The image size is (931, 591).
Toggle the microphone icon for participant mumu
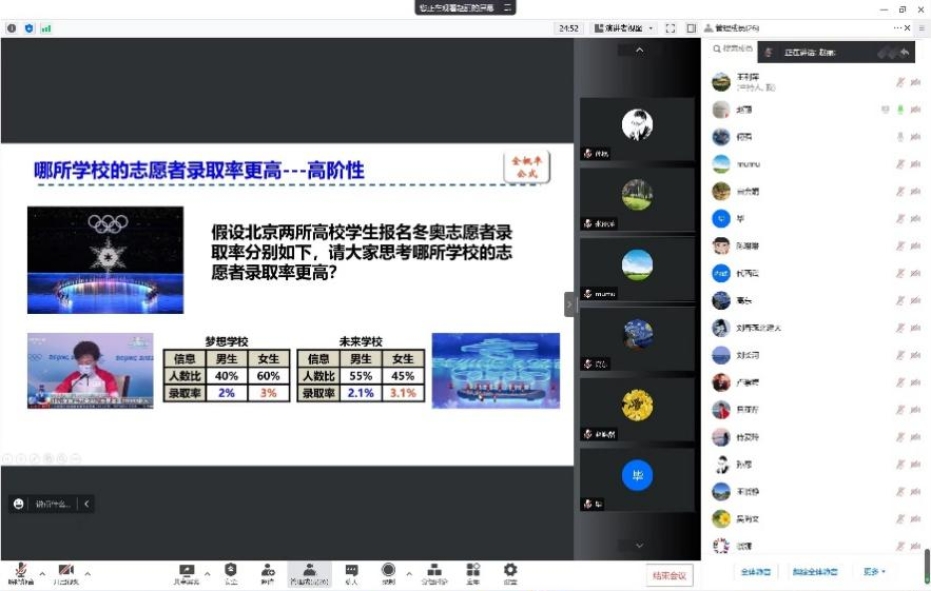click(x=900, y=164)
